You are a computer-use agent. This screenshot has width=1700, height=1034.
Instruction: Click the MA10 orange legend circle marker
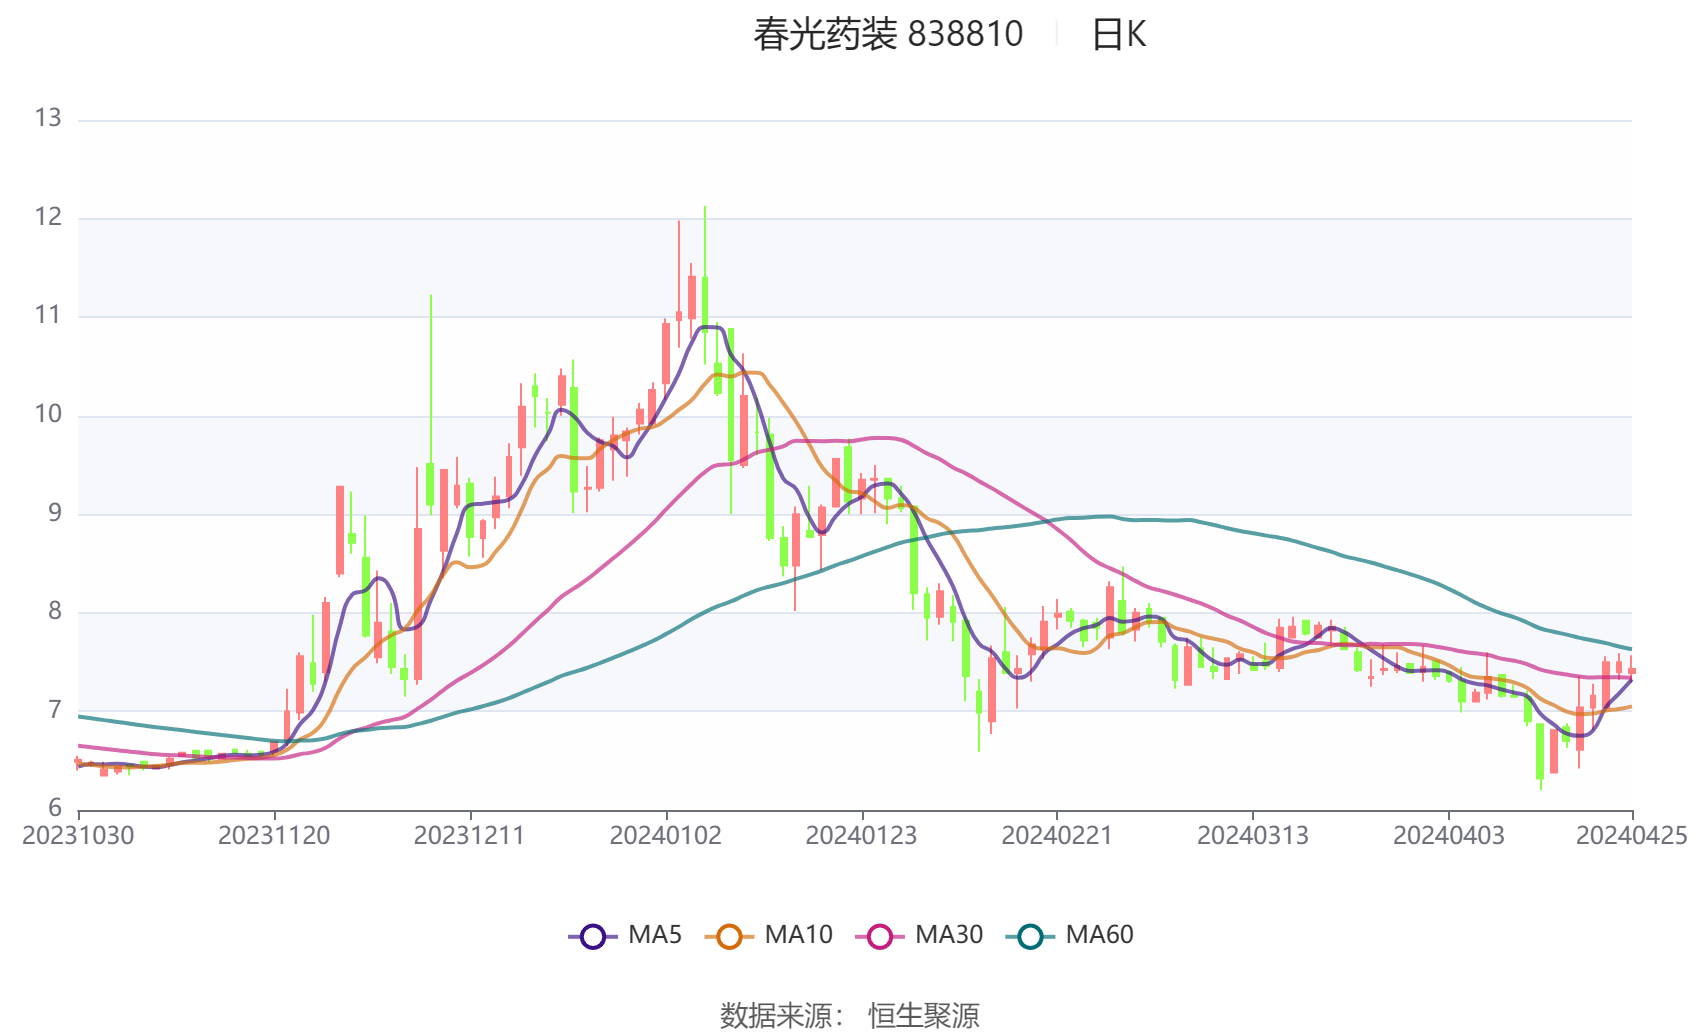pos(729,936)
